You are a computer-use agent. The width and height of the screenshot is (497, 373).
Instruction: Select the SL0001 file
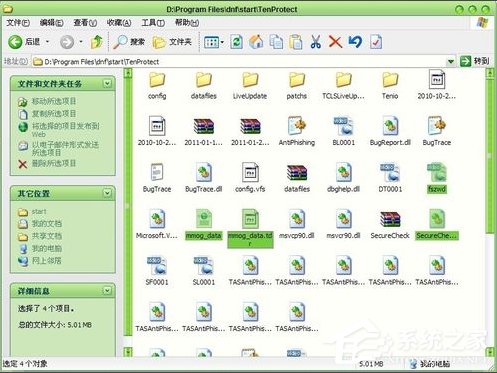coord(204,271)
